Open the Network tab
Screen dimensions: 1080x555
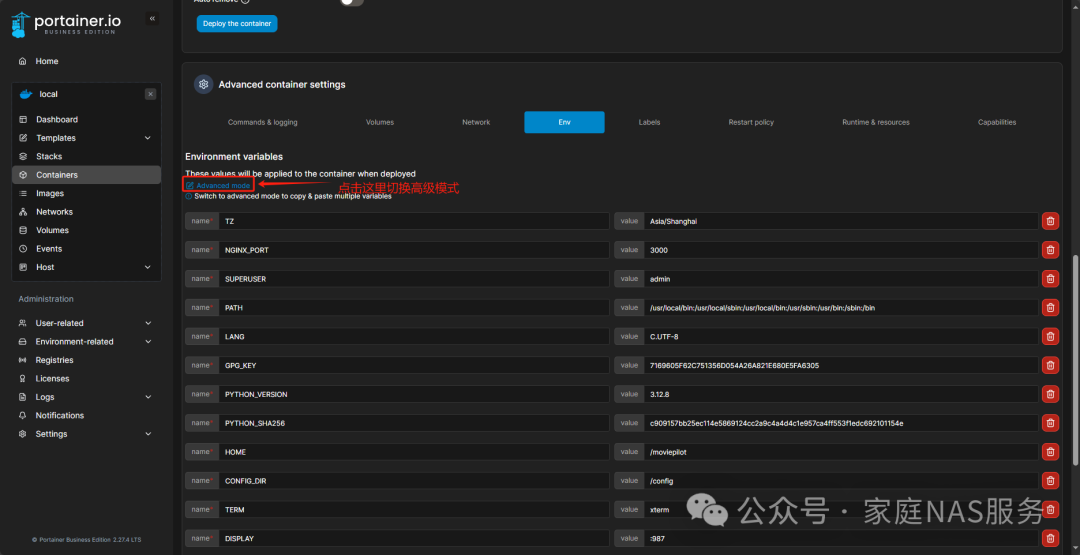pos(476,123)
